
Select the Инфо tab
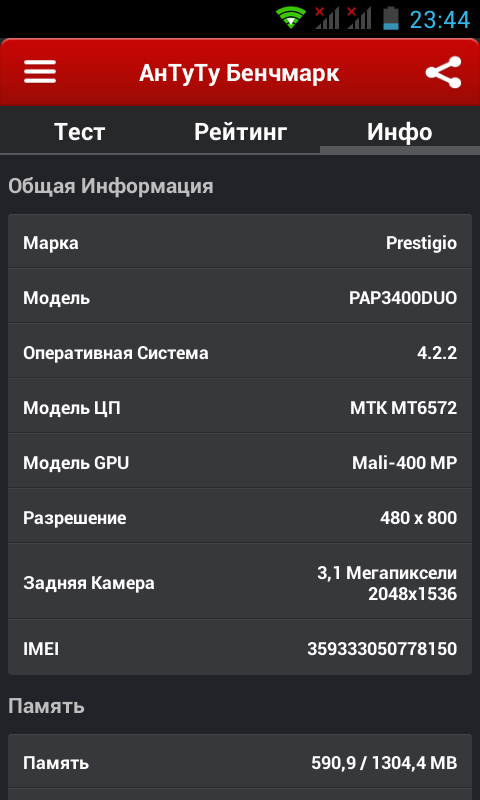point(400,132)
